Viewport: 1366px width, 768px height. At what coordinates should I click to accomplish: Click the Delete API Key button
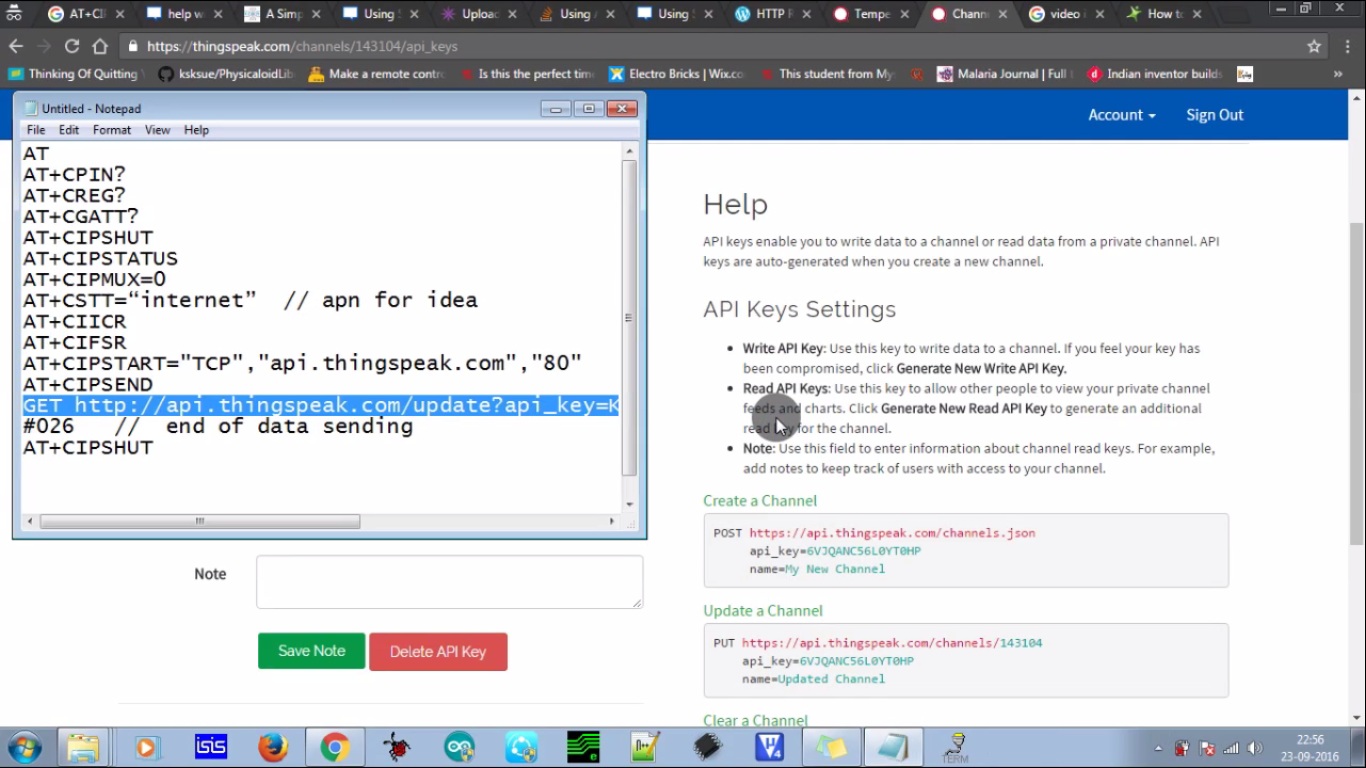pos(438,652)
